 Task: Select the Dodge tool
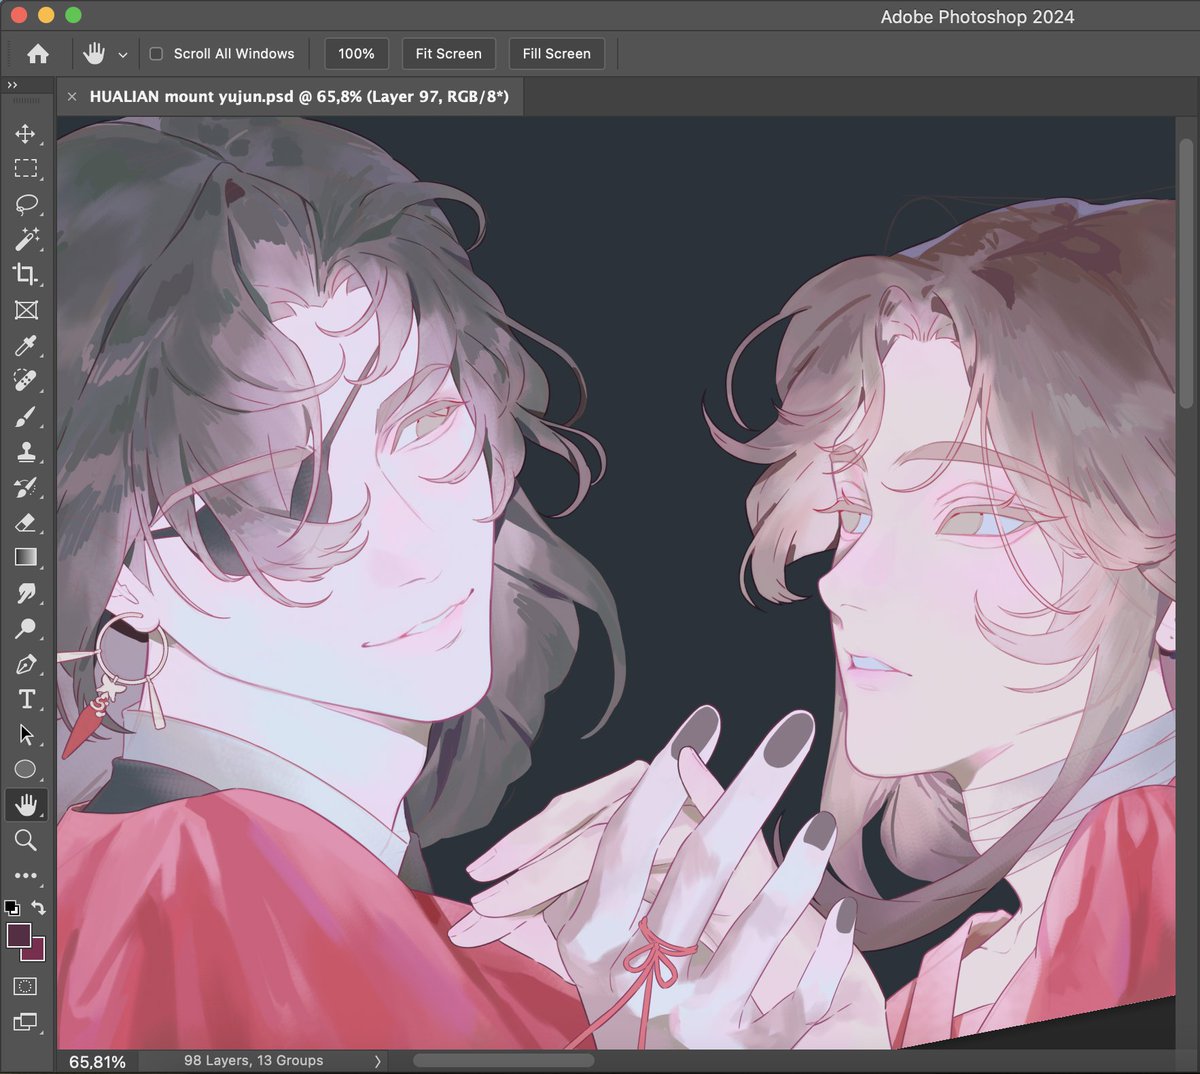click(x=26, y=628)
